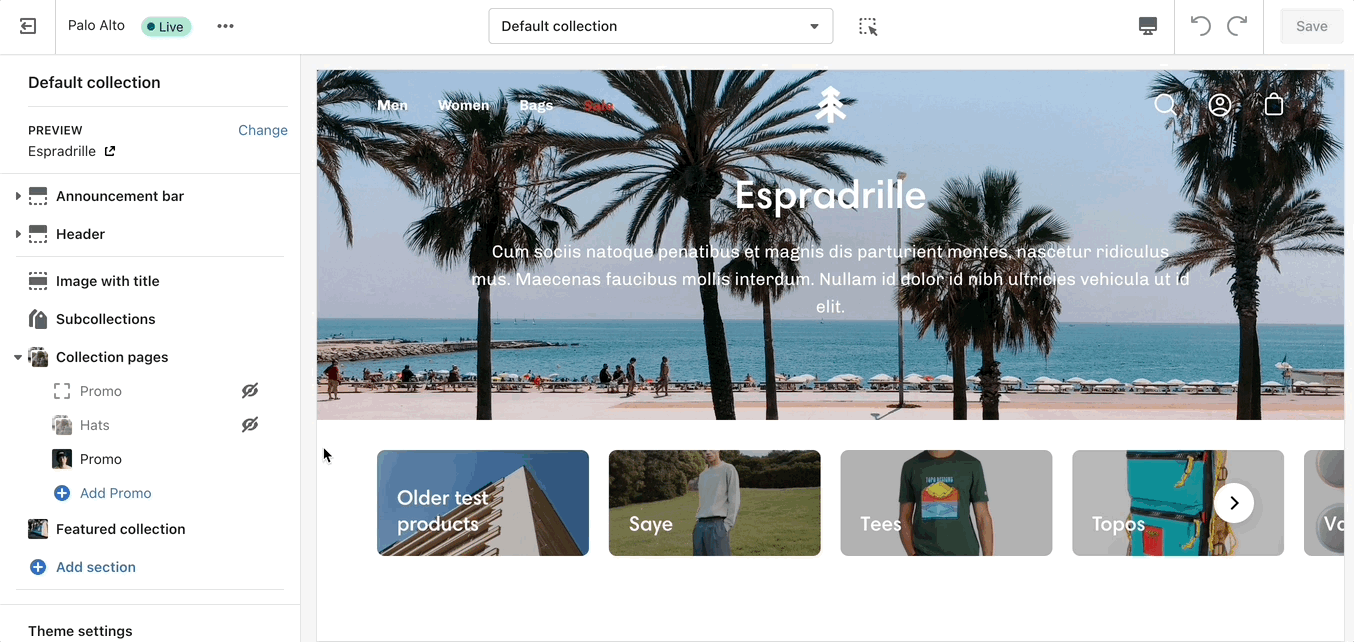Open the store search icon in preview

click(x=1165, y=105)
